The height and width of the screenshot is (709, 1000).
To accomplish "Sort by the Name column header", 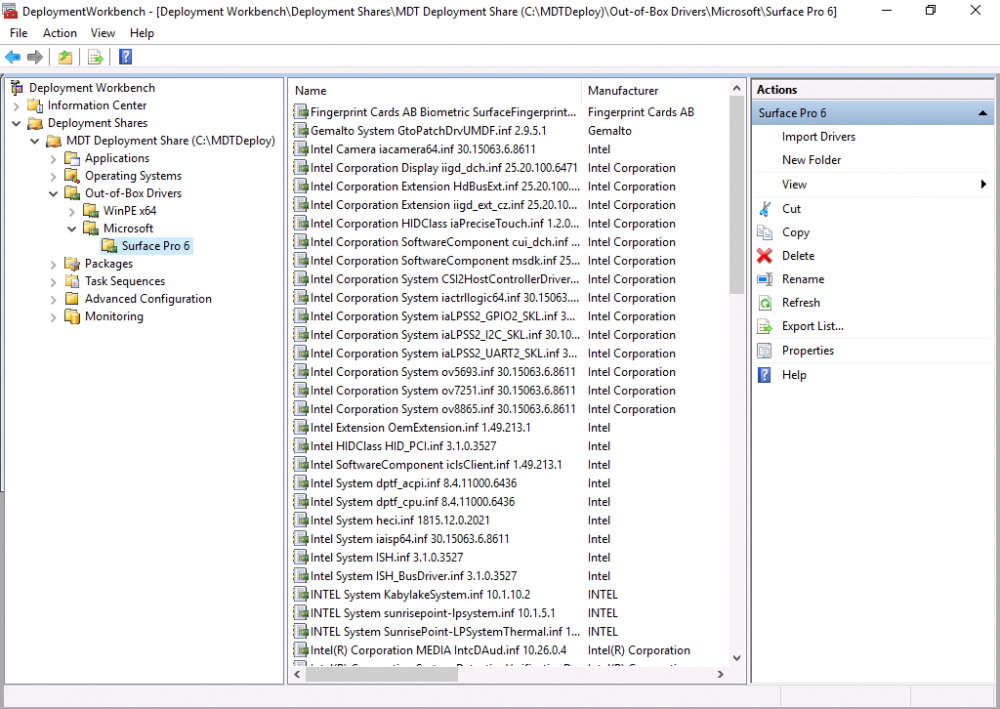I will click(x=436, y=91).
